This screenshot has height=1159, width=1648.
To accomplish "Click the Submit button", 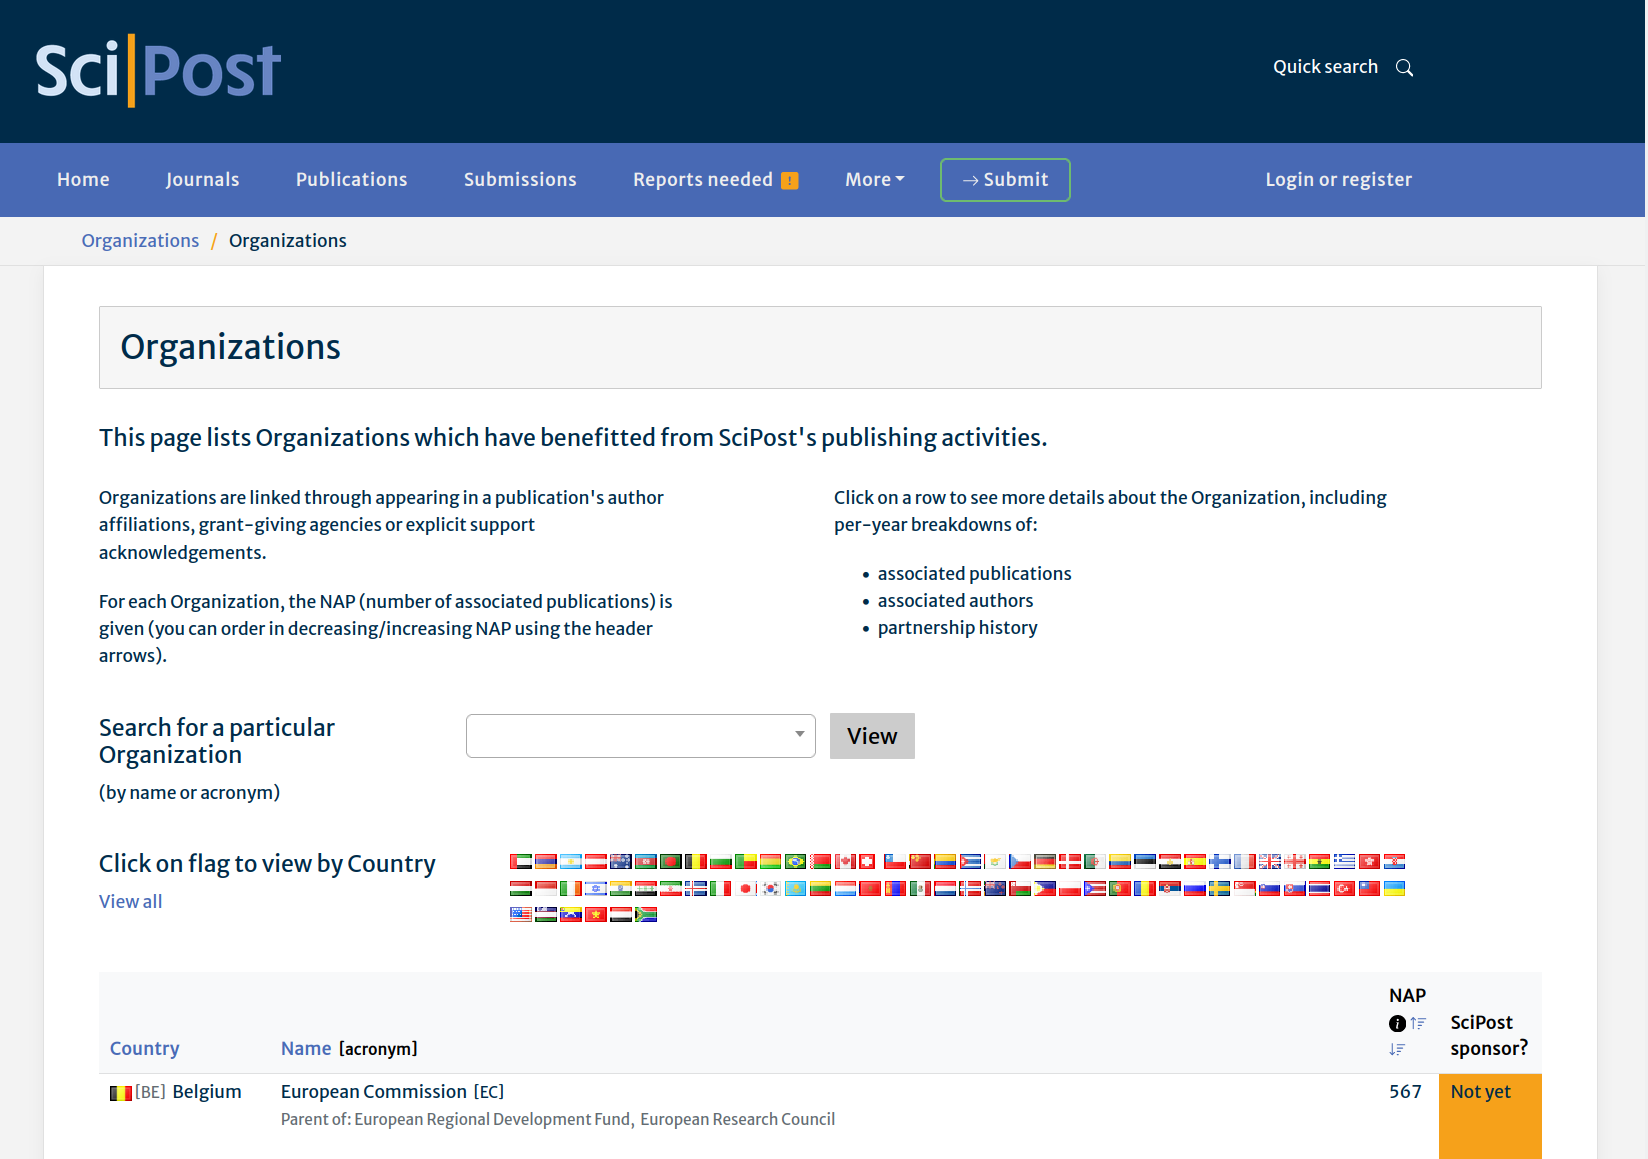I will tap(1004, 180).
